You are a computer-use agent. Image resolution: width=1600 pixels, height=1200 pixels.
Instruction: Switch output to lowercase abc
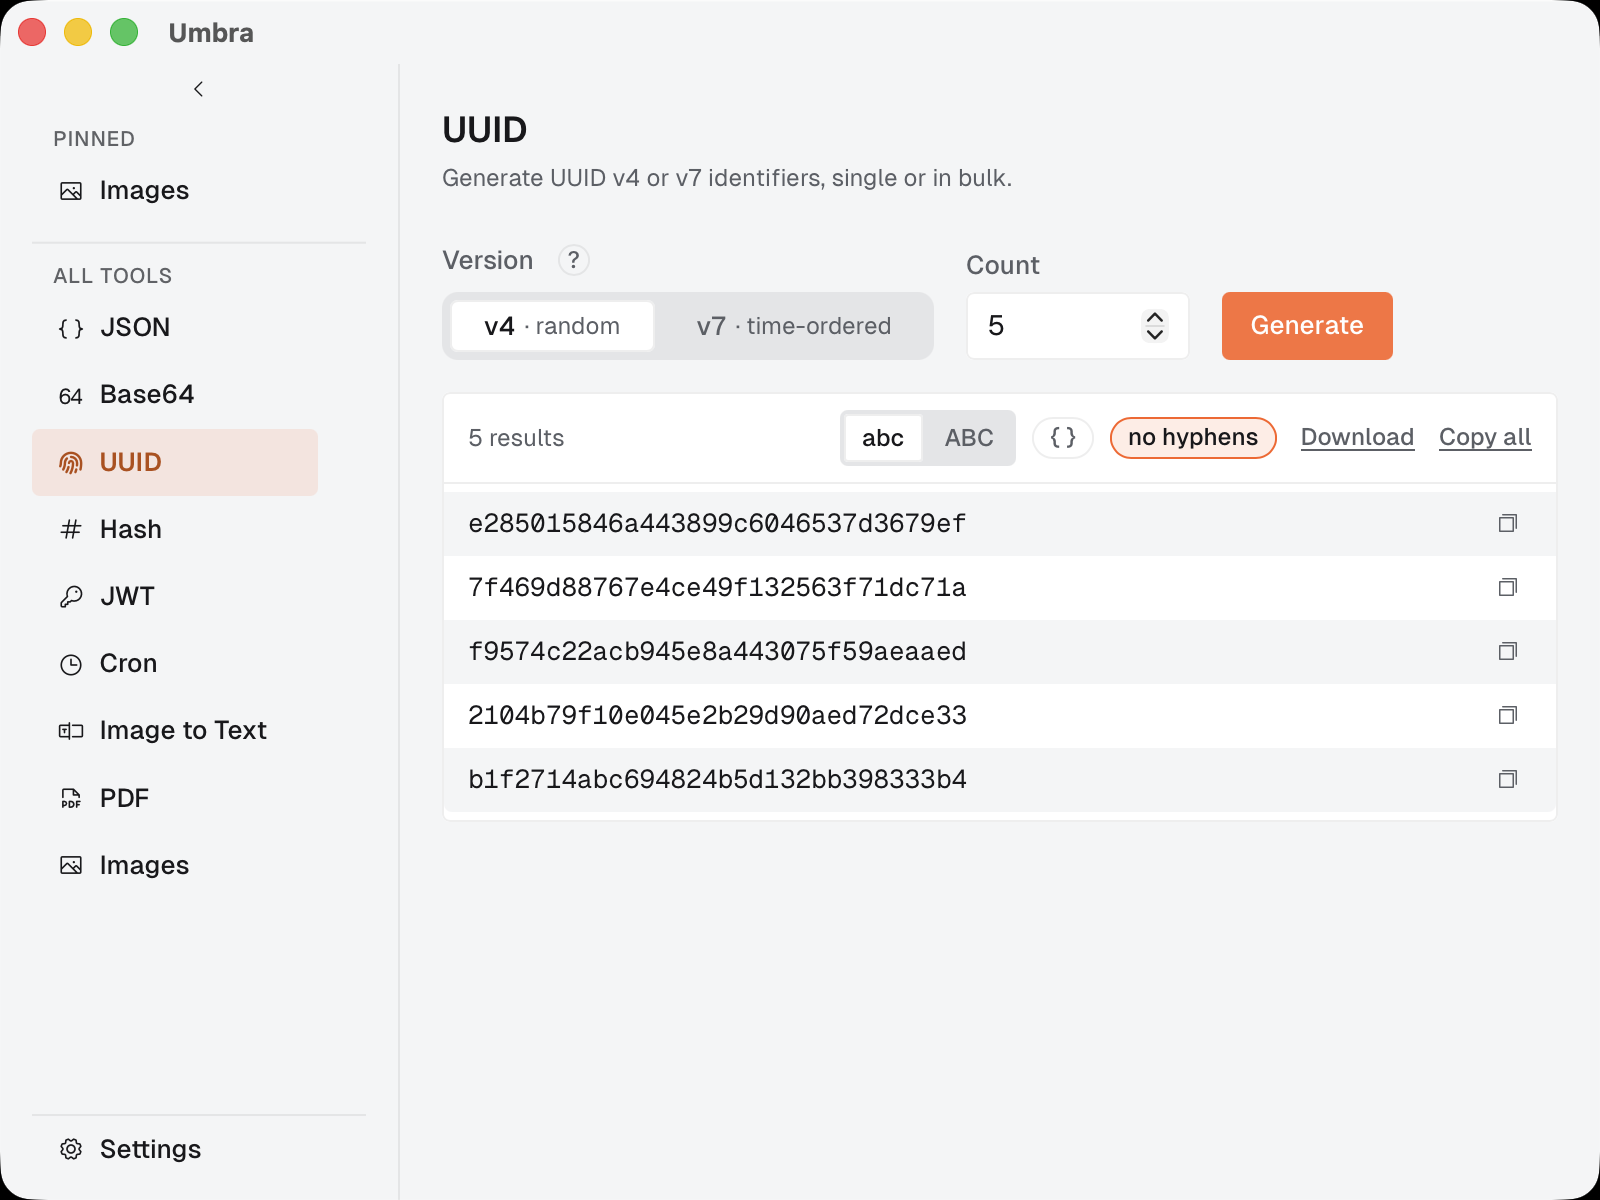click(883, 438)
